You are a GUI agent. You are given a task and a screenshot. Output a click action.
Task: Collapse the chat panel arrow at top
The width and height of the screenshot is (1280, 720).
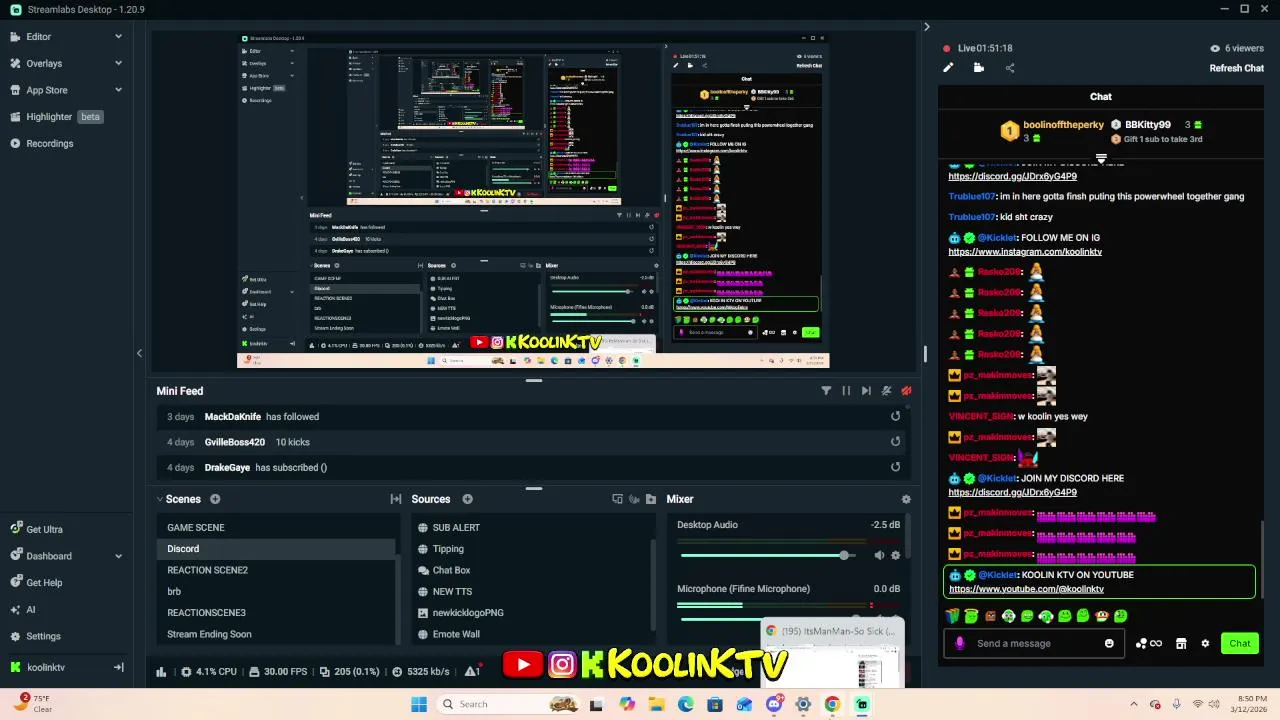926,27
